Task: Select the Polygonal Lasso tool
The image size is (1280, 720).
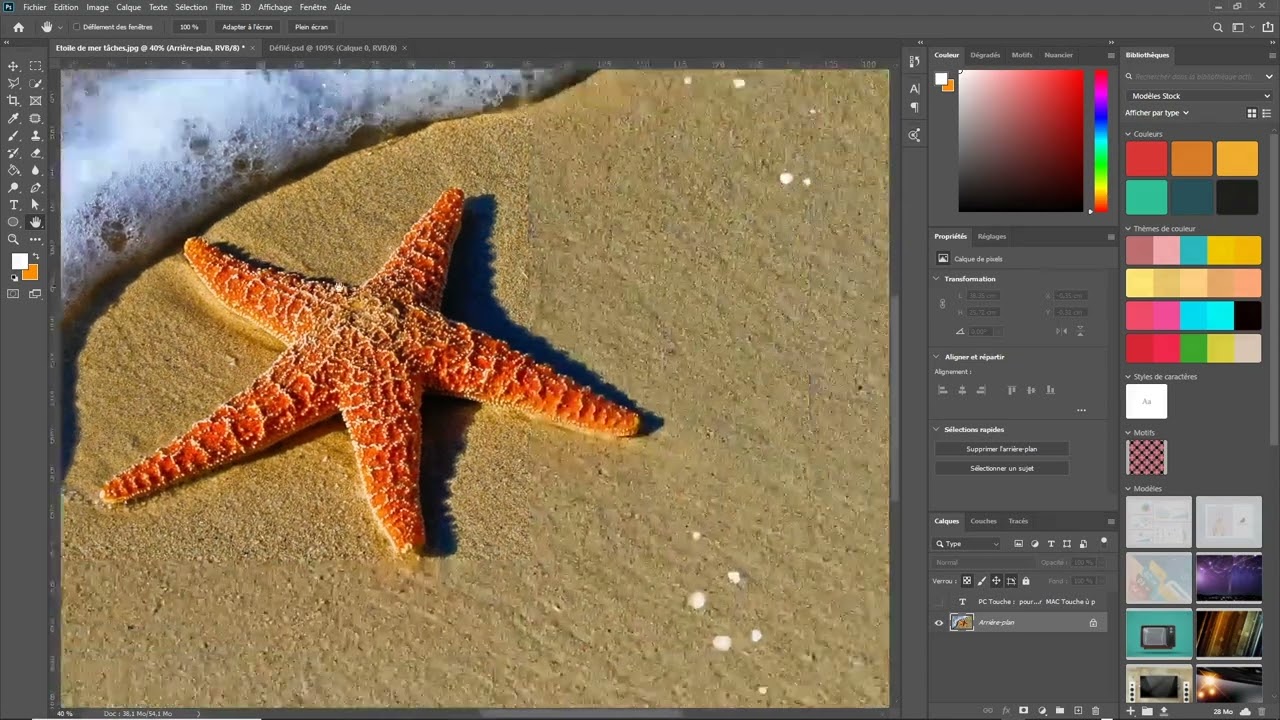Action: pos(14,83)
